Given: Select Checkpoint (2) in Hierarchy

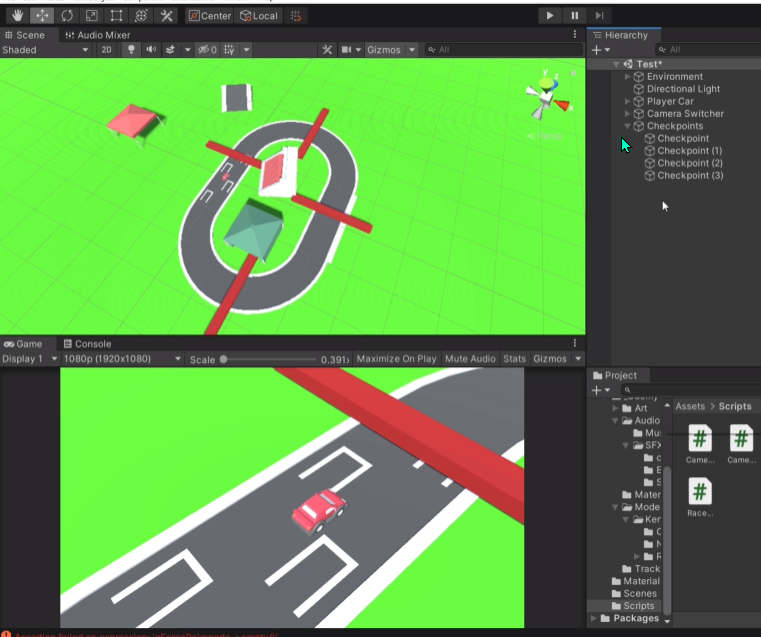Looking at the screenshot, I should point(690,163).
